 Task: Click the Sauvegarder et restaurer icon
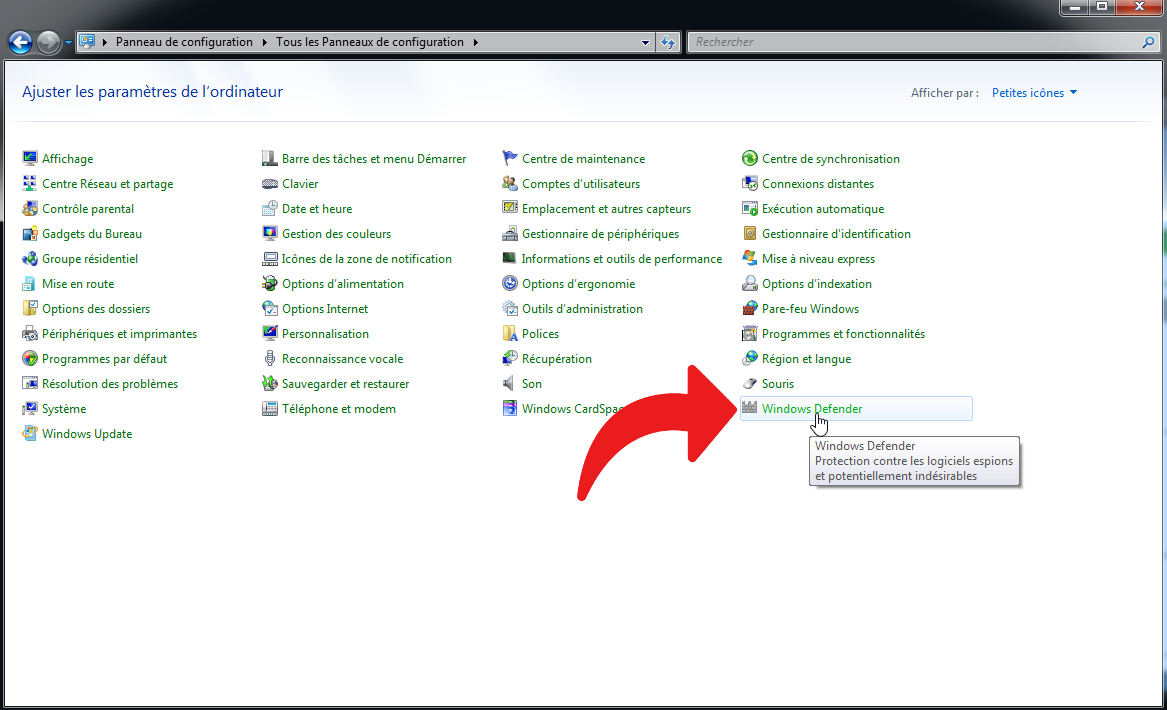click(x=269, y=383)
